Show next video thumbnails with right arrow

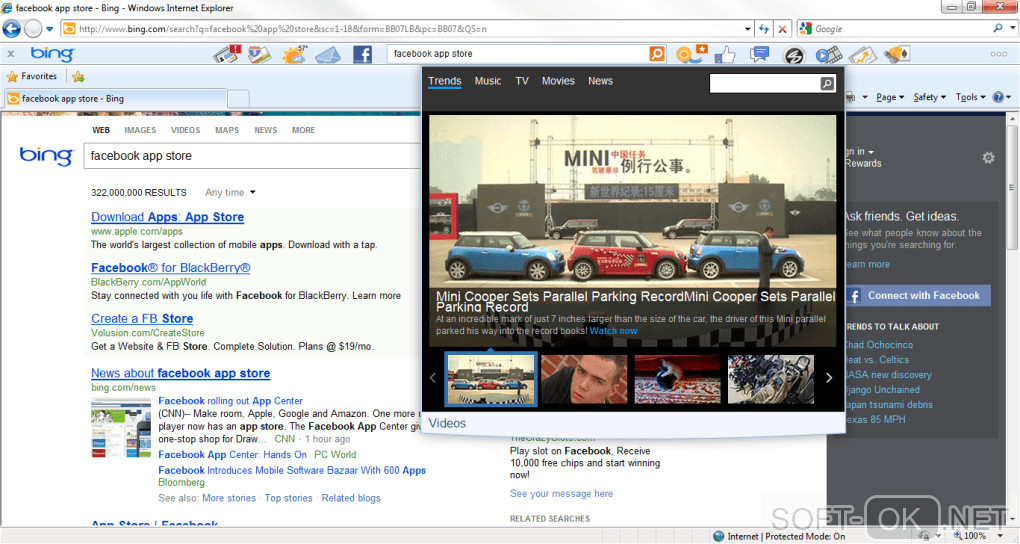pos(829,378)
